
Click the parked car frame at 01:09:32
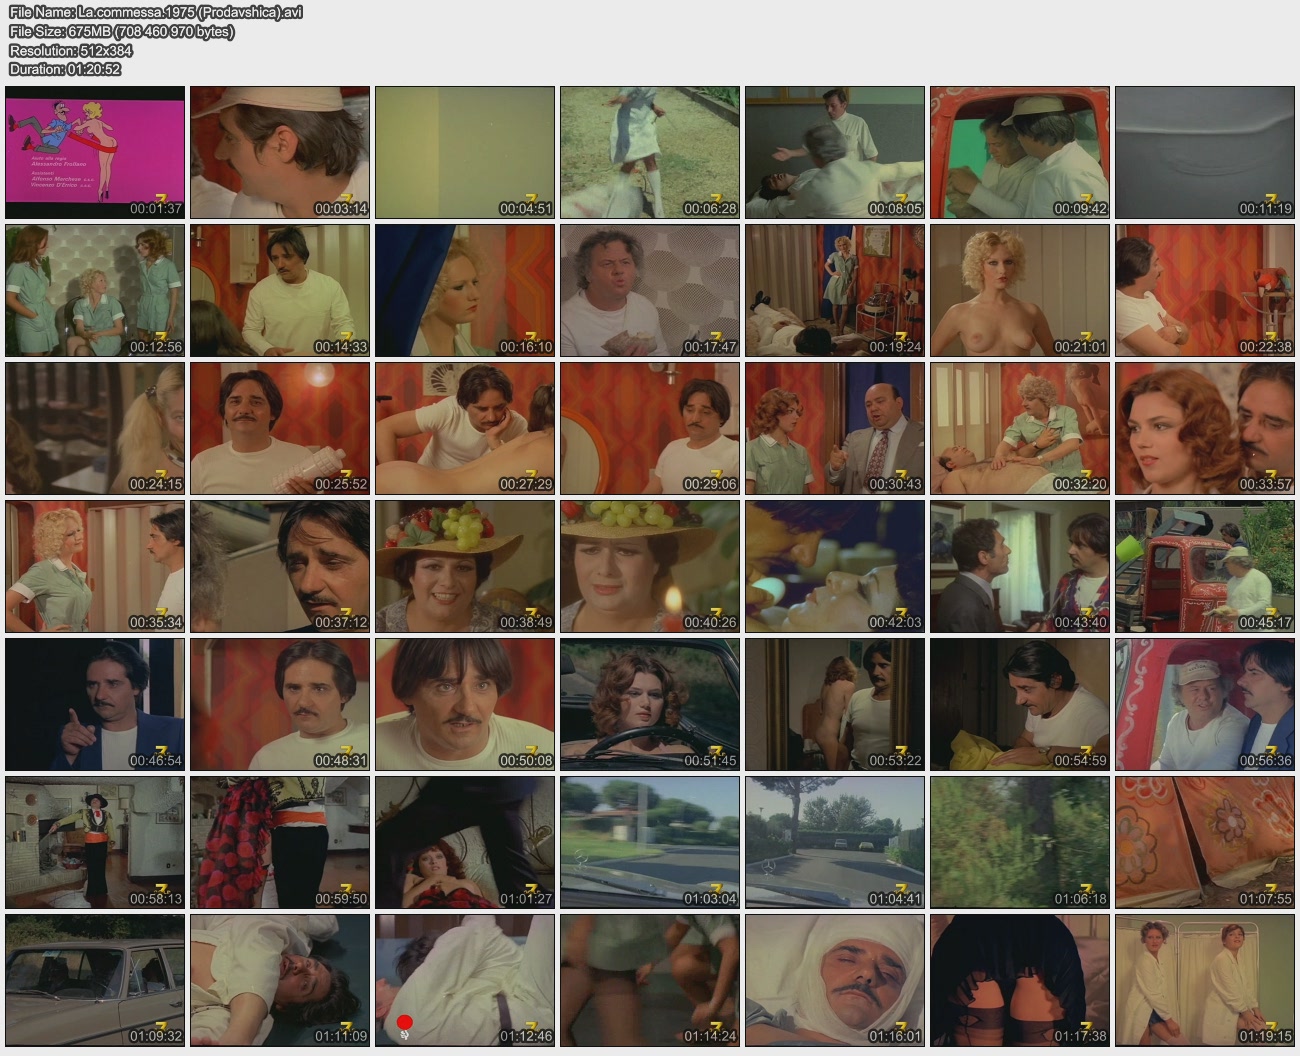click(95, 980)
